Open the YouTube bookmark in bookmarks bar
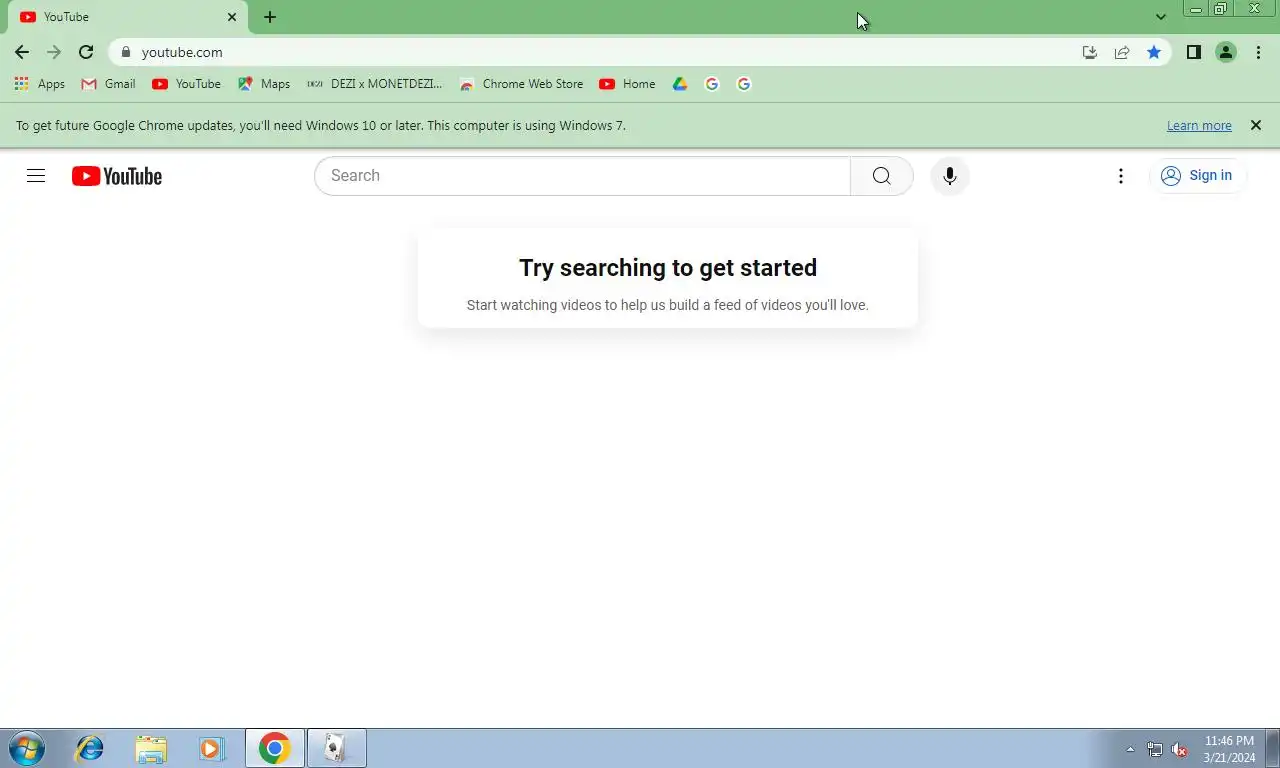This screenshot has width=1280, height=768. tap(186, 84)
